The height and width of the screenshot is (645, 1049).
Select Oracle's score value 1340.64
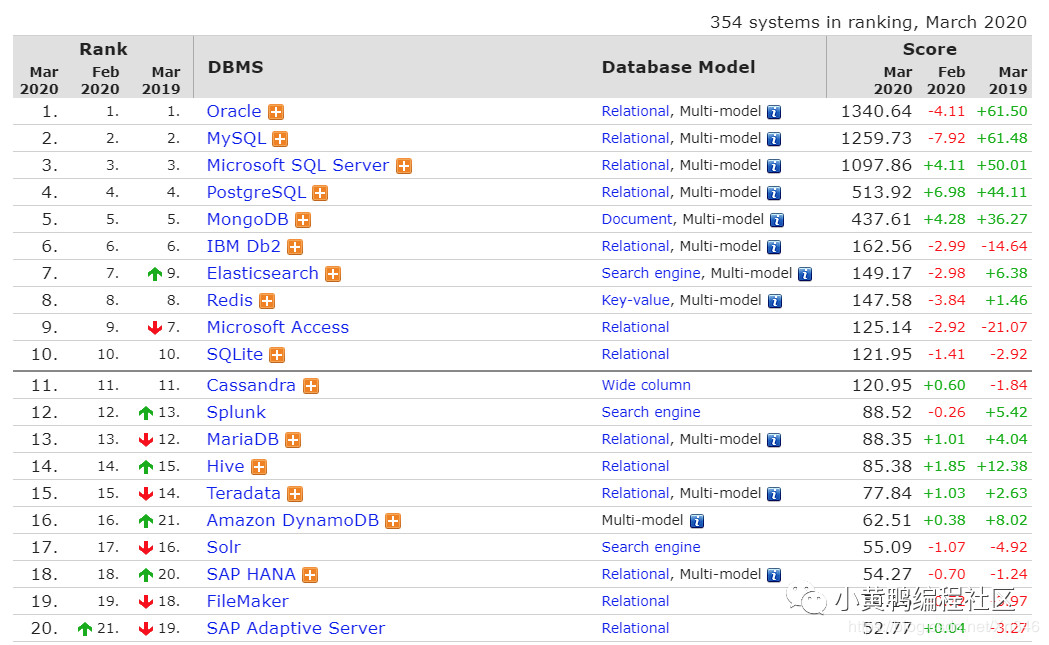point(876,111)
